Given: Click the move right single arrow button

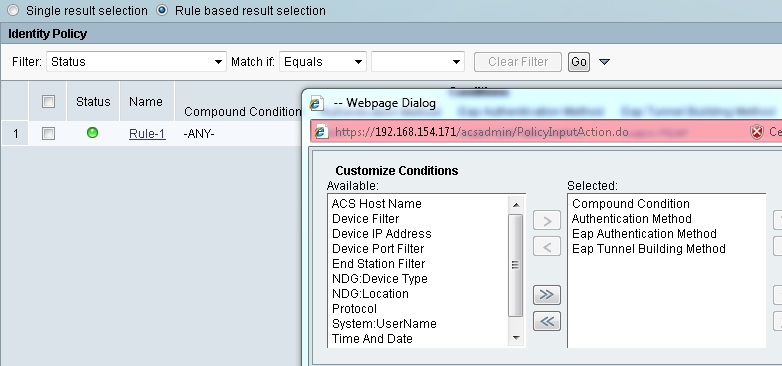Looking at the screenshot, I should (547, 221).
